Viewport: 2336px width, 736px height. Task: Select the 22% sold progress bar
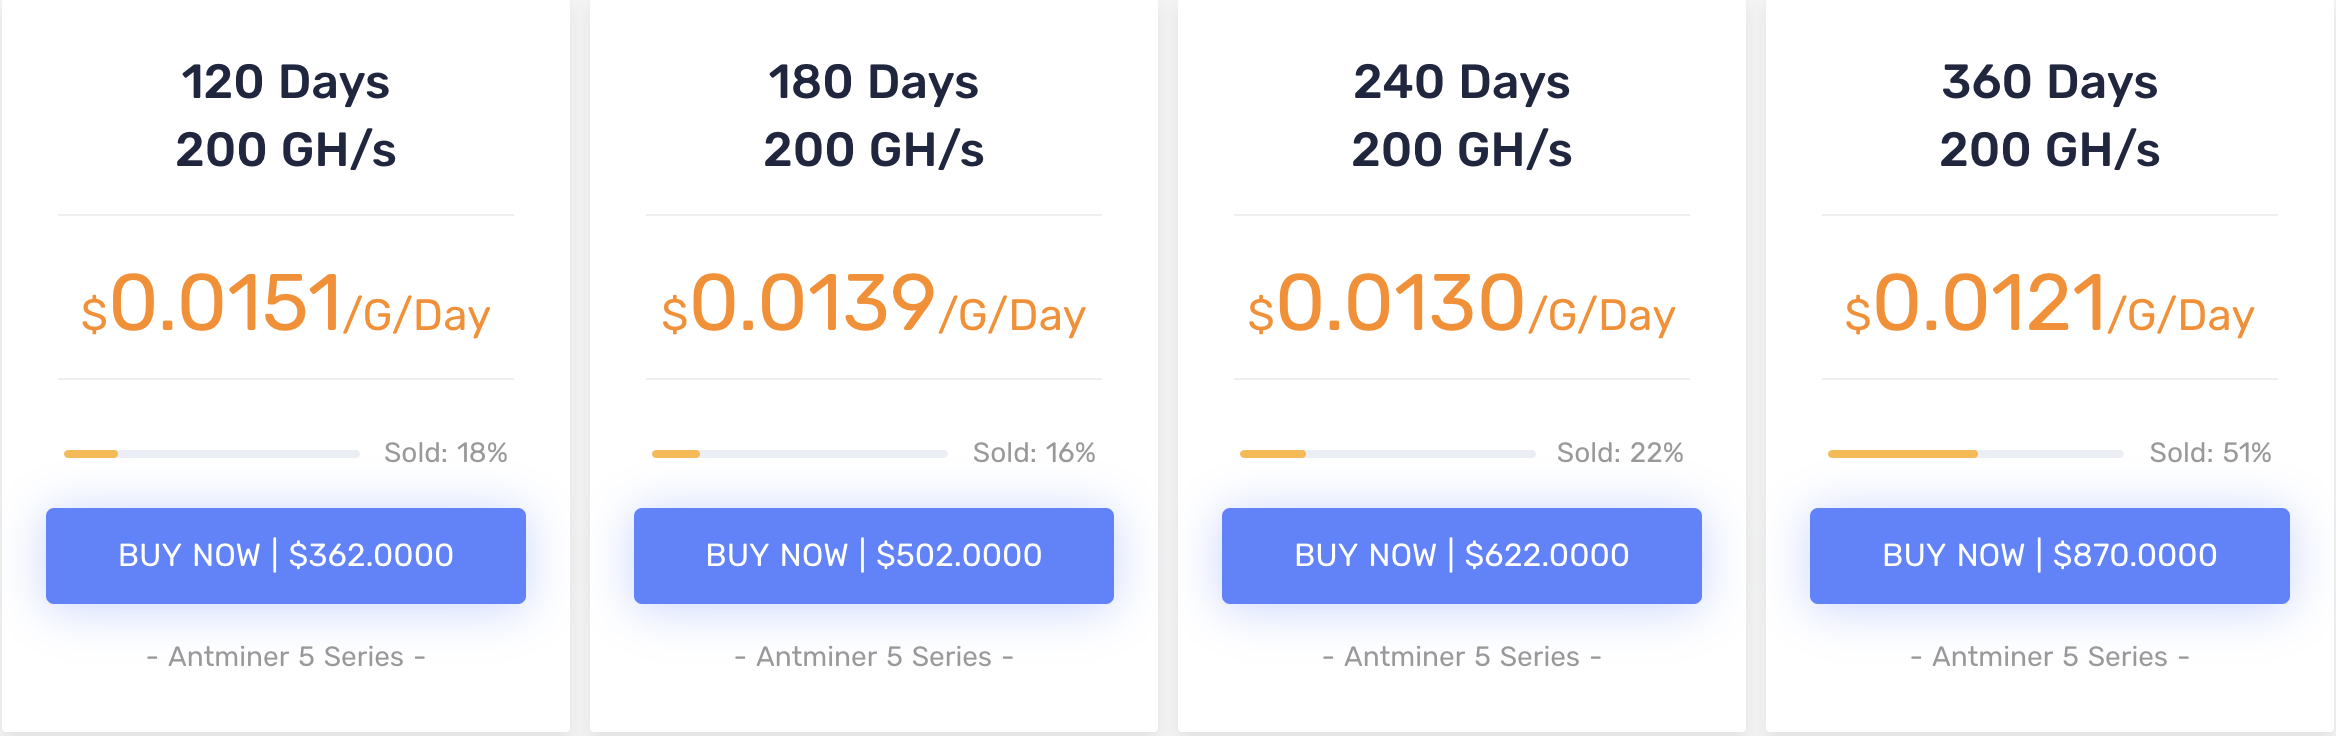1388,454
